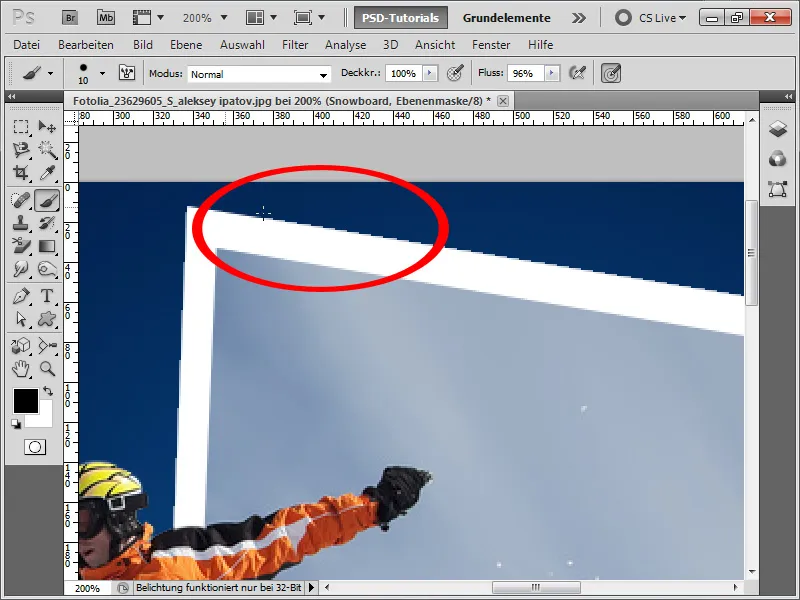Viewport: 800px width, 600px height.
Task: Select the 3D Object Rotate tool
Action: pyautogui.click(x=21, y=346)
